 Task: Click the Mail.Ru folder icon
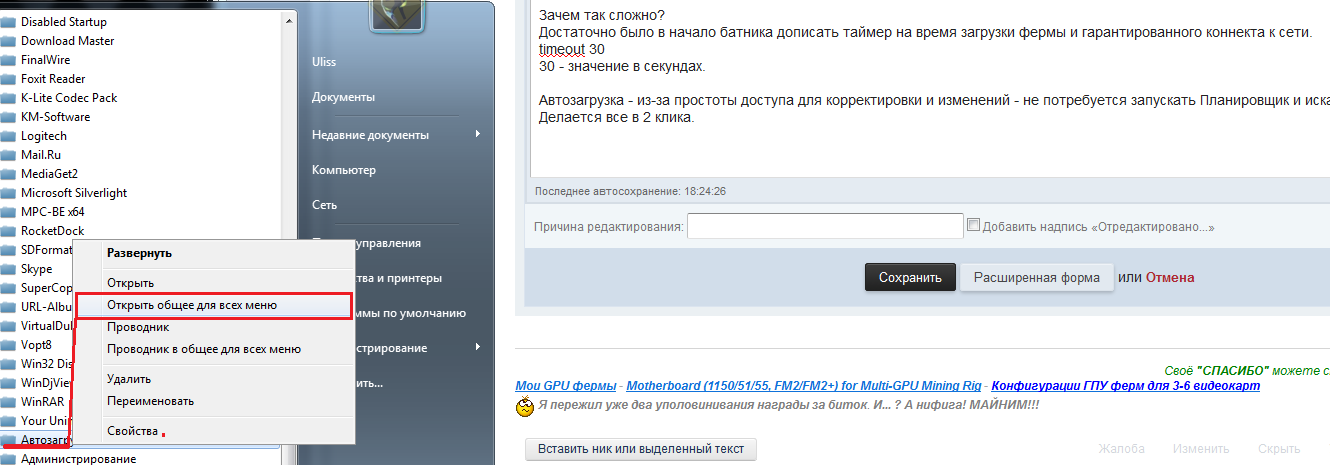(x=8, y=155)
